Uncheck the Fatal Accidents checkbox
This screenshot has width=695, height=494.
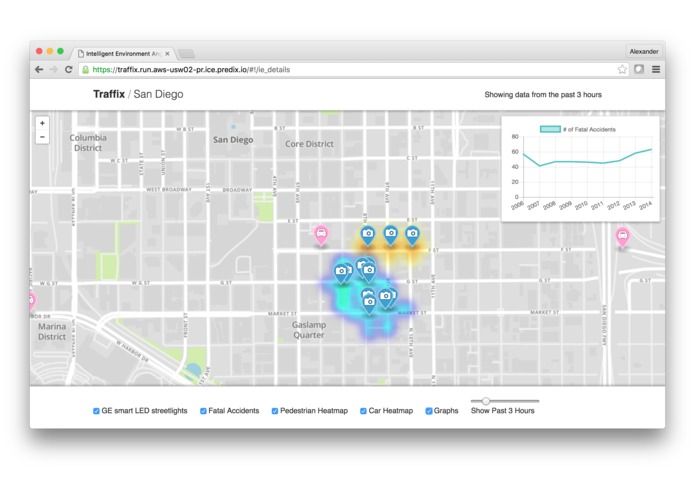tap(203, 411)
